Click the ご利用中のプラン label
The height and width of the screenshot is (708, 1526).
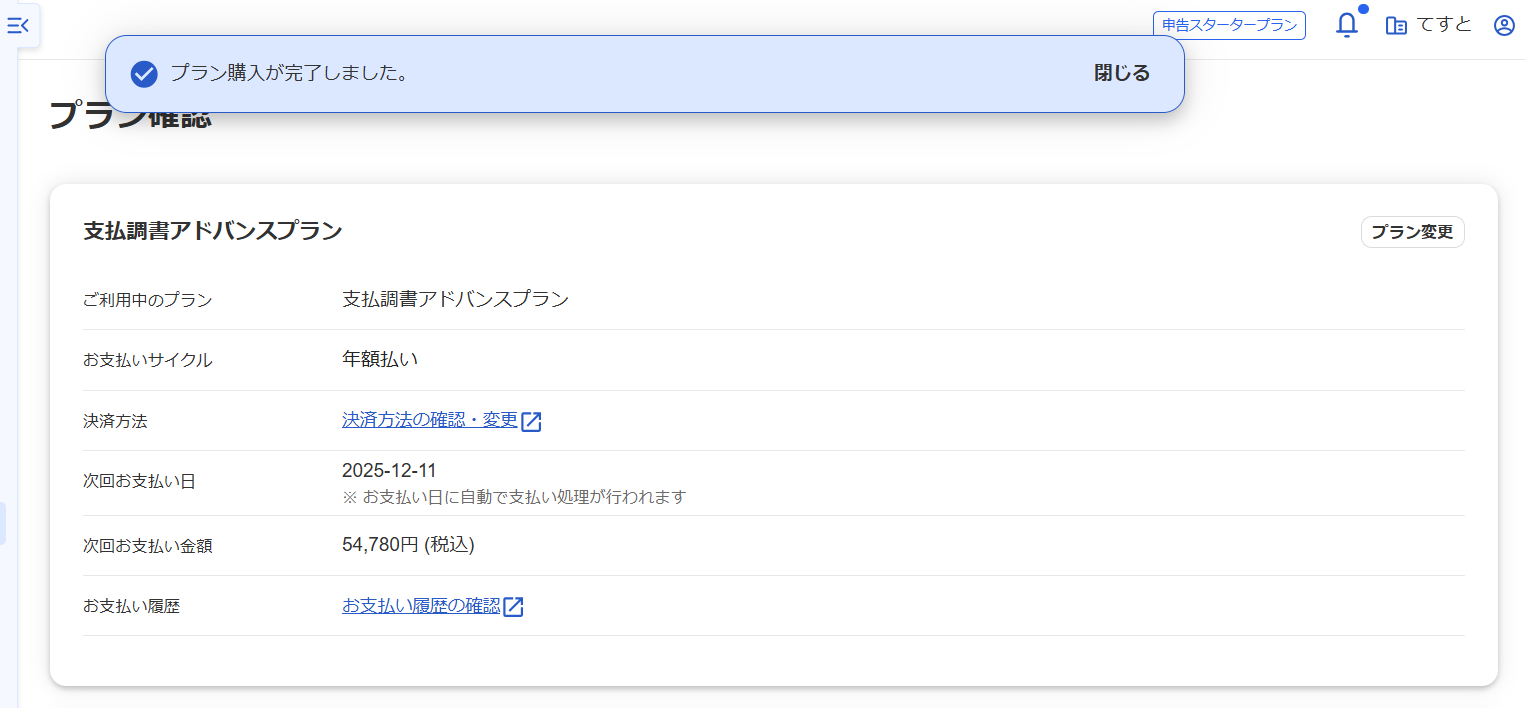[x=148, y=300]
